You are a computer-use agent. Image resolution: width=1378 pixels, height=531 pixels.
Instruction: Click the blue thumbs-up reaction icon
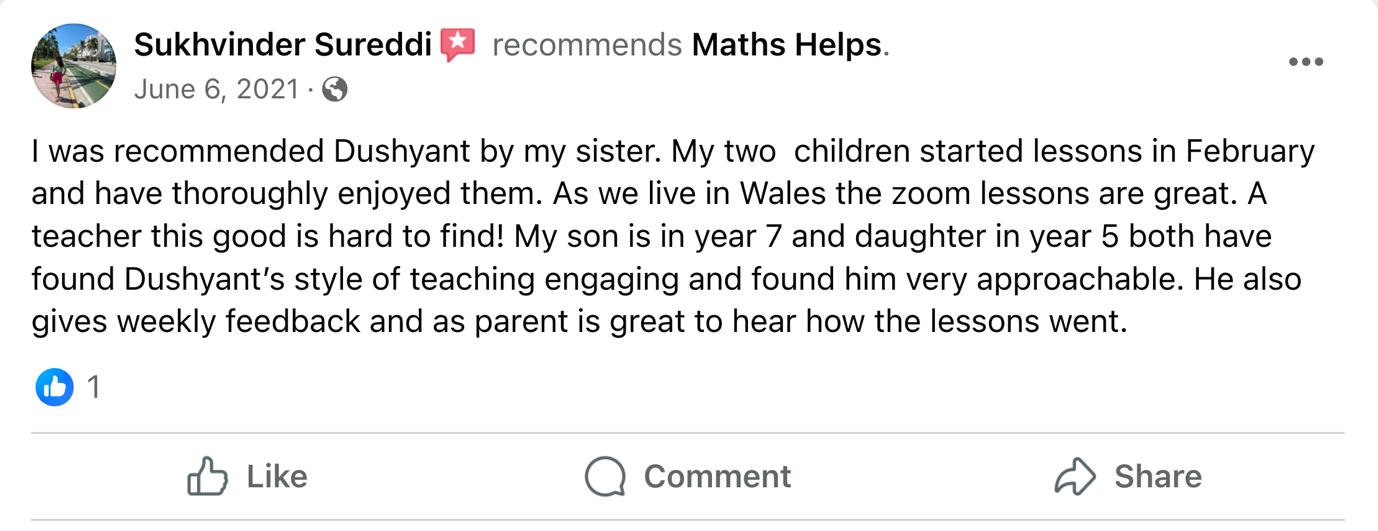coord(54,387)
